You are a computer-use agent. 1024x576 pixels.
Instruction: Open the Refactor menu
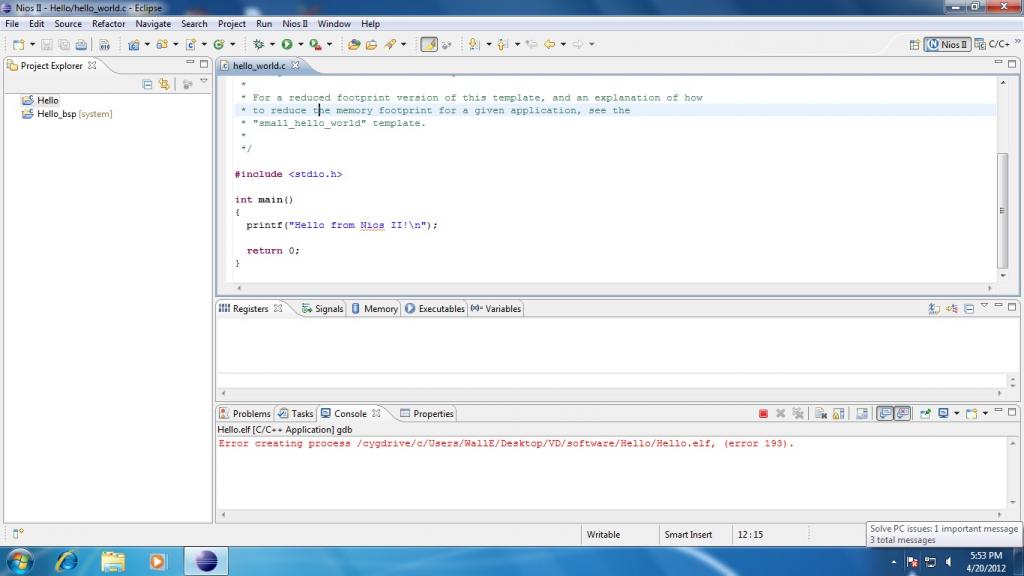click(x=108, y=24)
